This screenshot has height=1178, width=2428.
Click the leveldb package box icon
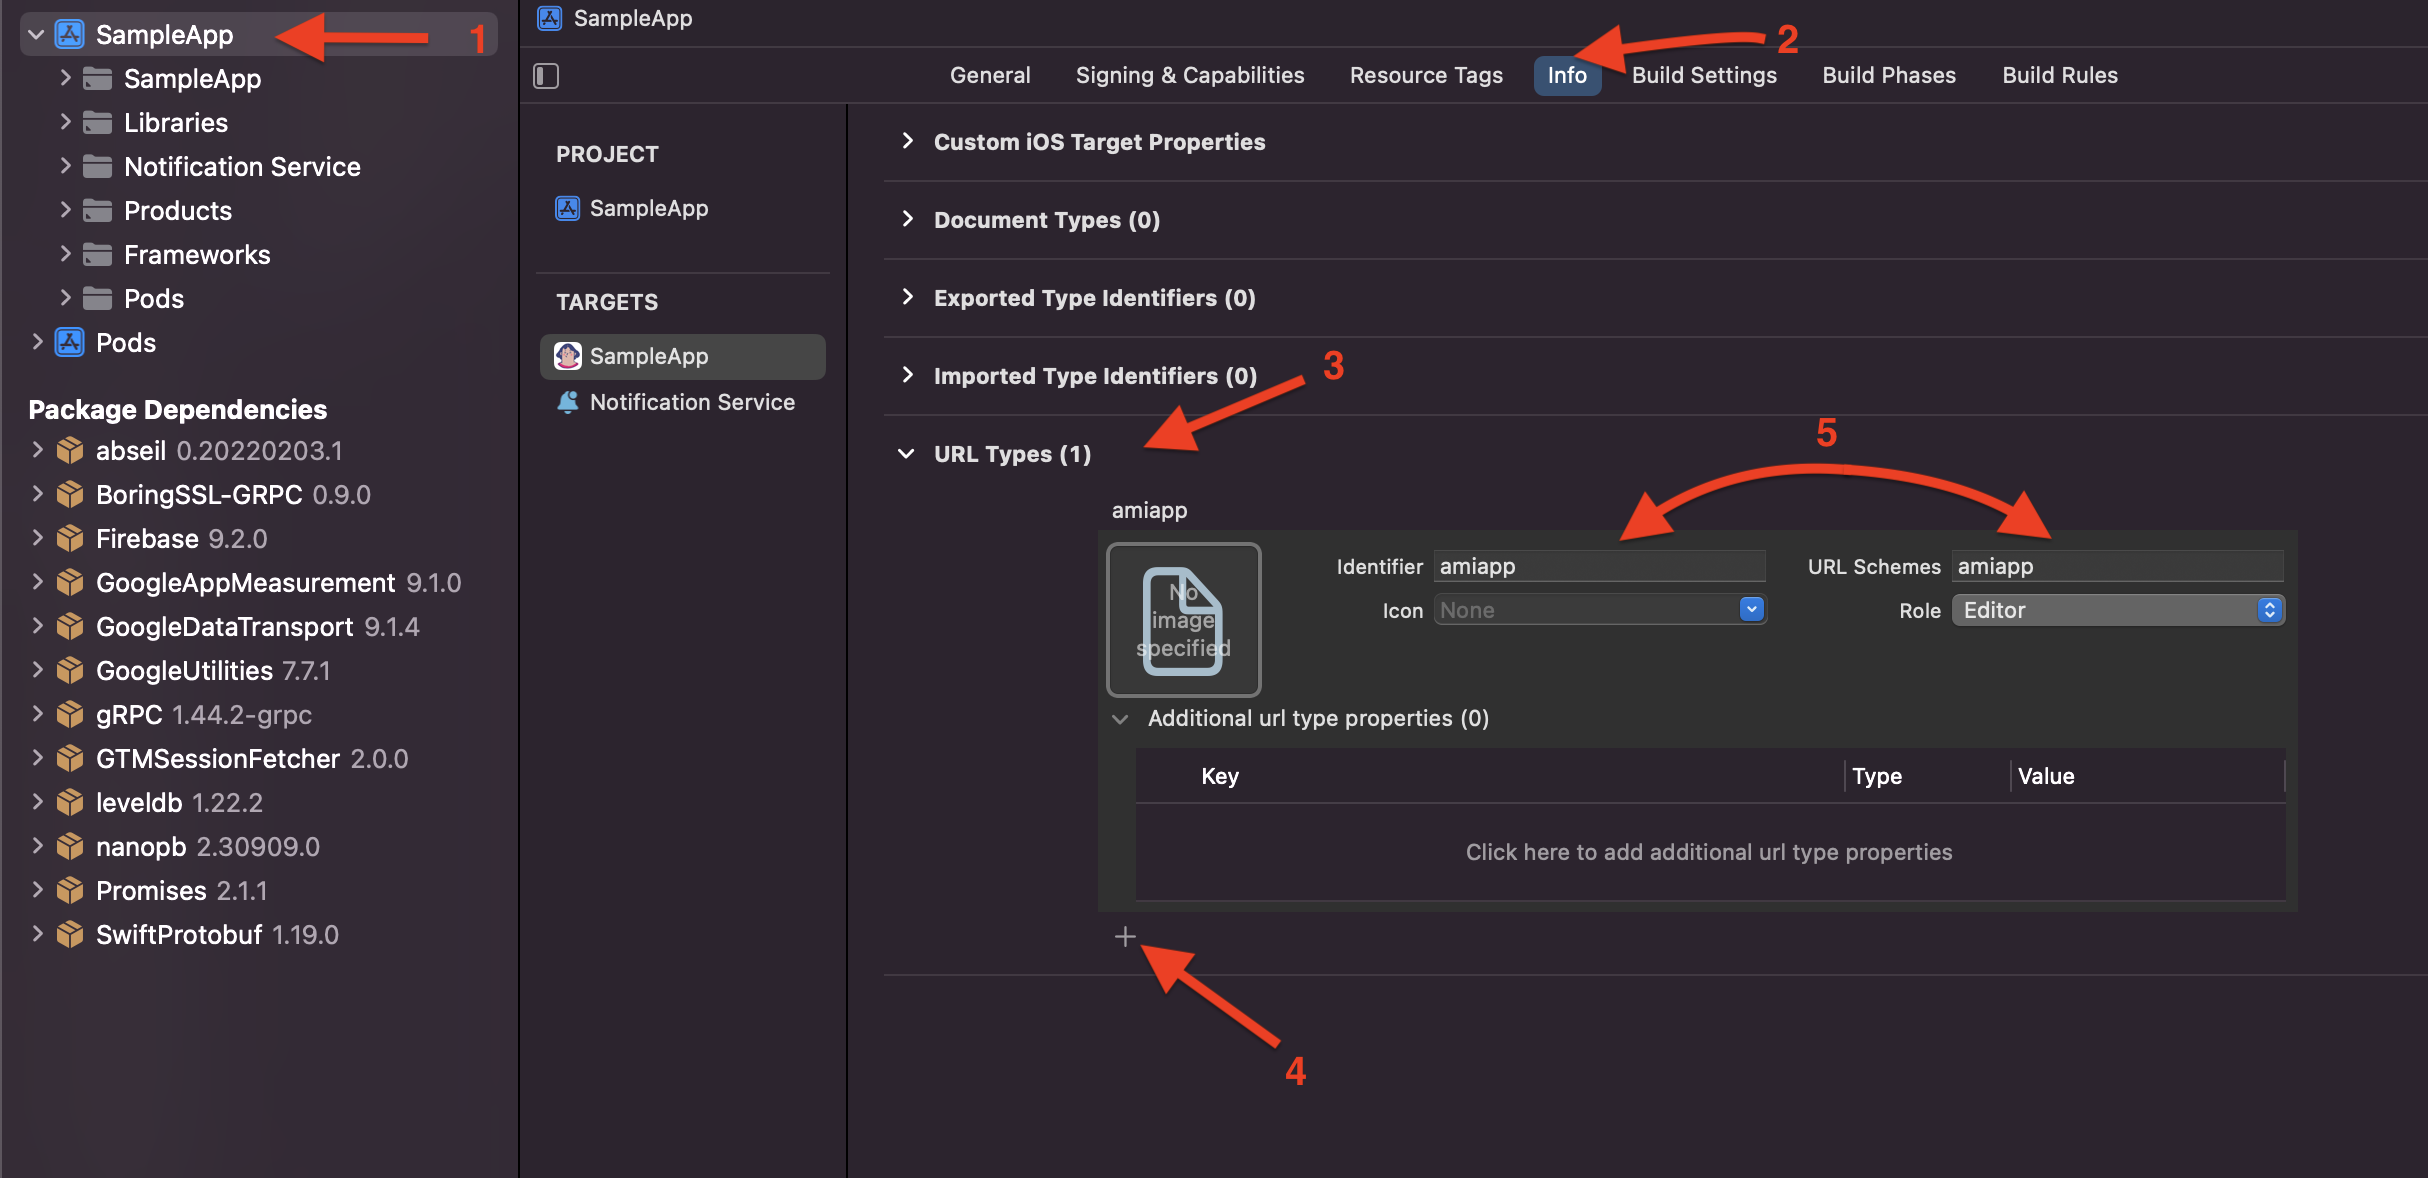coord(70,803)
